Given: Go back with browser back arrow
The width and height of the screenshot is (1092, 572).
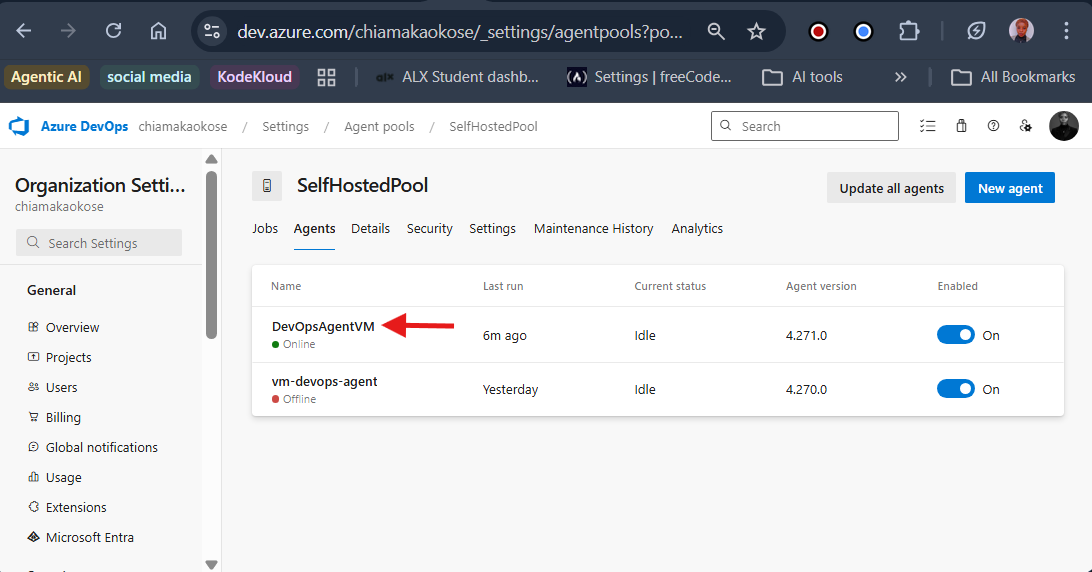Looking at the screenshot, I should pos(24,31).
